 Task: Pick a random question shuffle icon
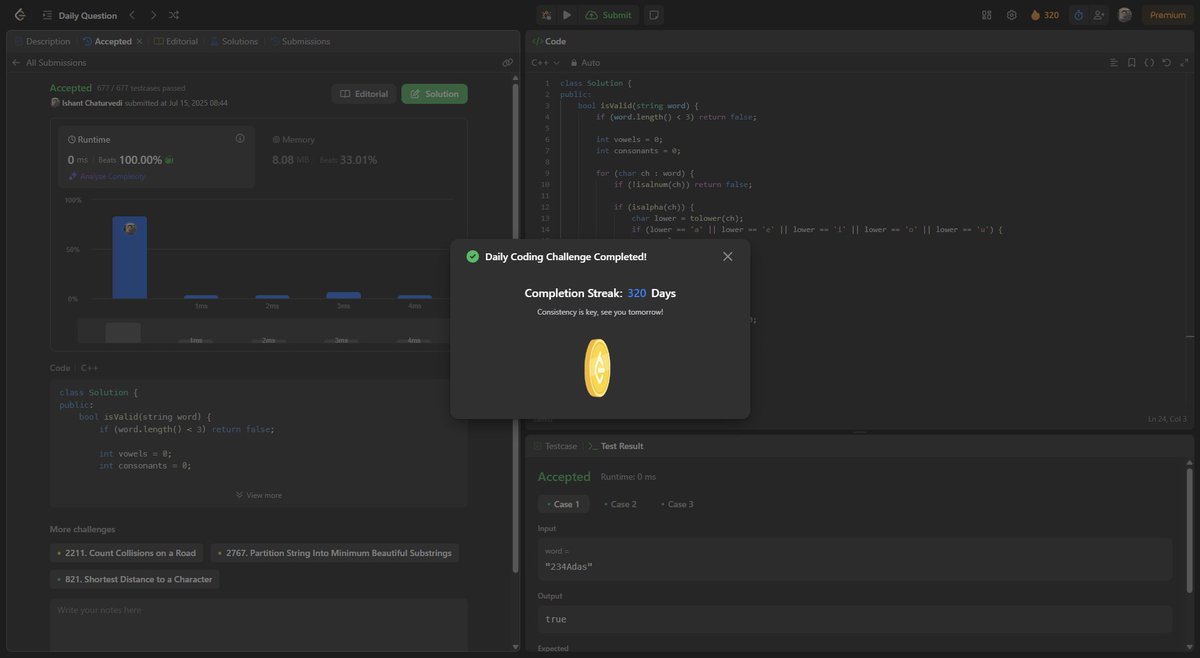click(x=174, y=15)
